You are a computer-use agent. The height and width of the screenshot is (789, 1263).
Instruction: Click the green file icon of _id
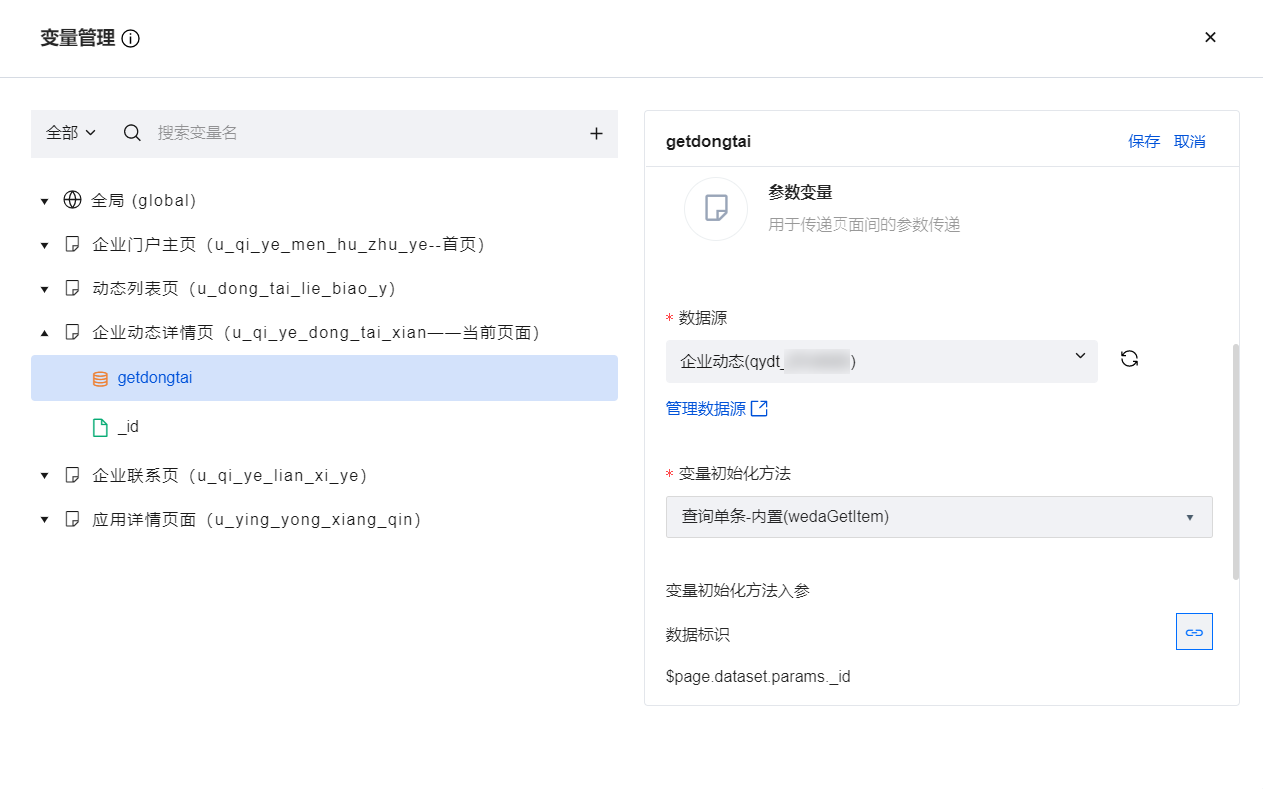(100, 427)
